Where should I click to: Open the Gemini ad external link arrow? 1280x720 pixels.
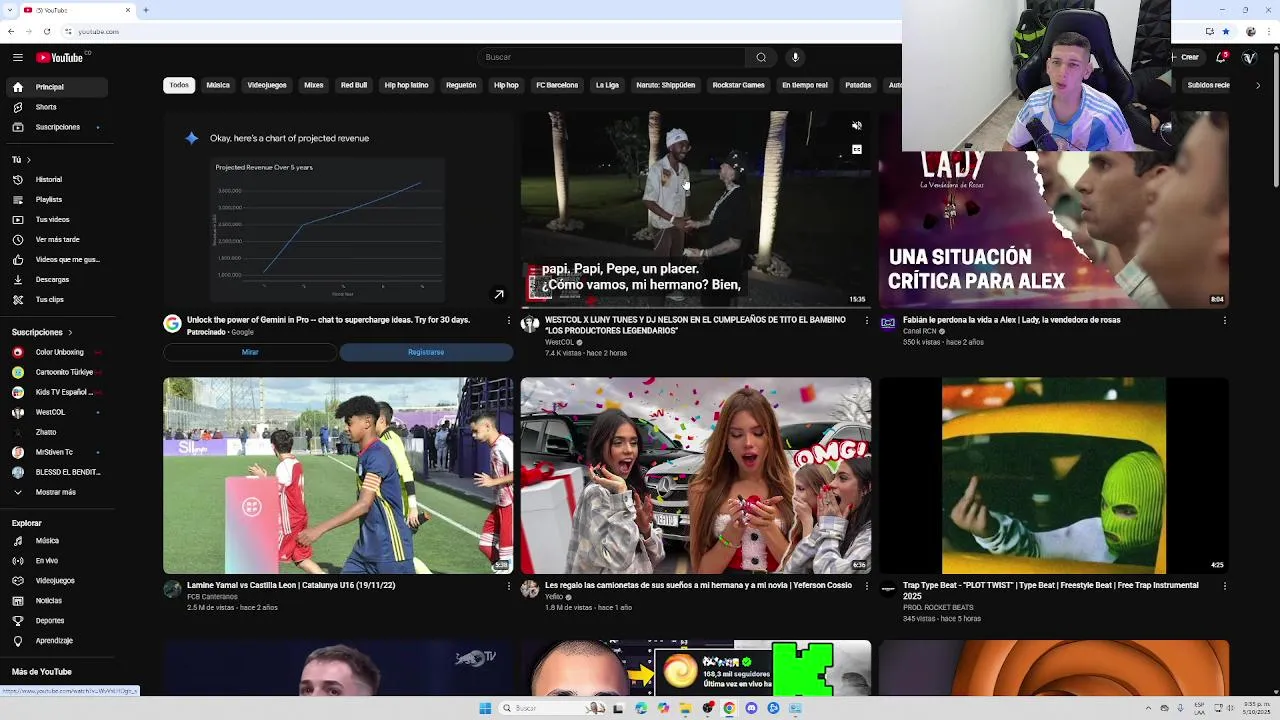tap(499, 294)
